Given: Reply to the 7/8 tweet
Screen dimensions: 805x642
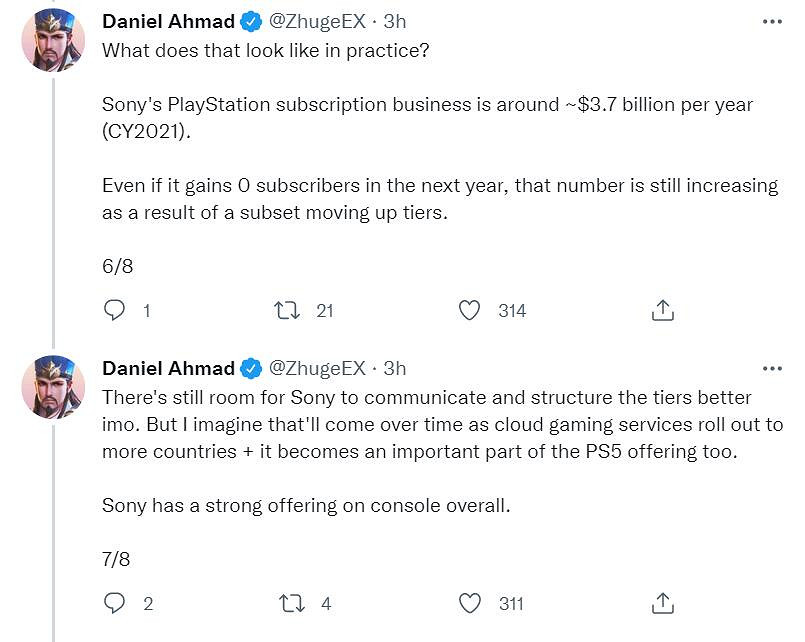Looking at the screenshot, I should (x=115, y=603).
